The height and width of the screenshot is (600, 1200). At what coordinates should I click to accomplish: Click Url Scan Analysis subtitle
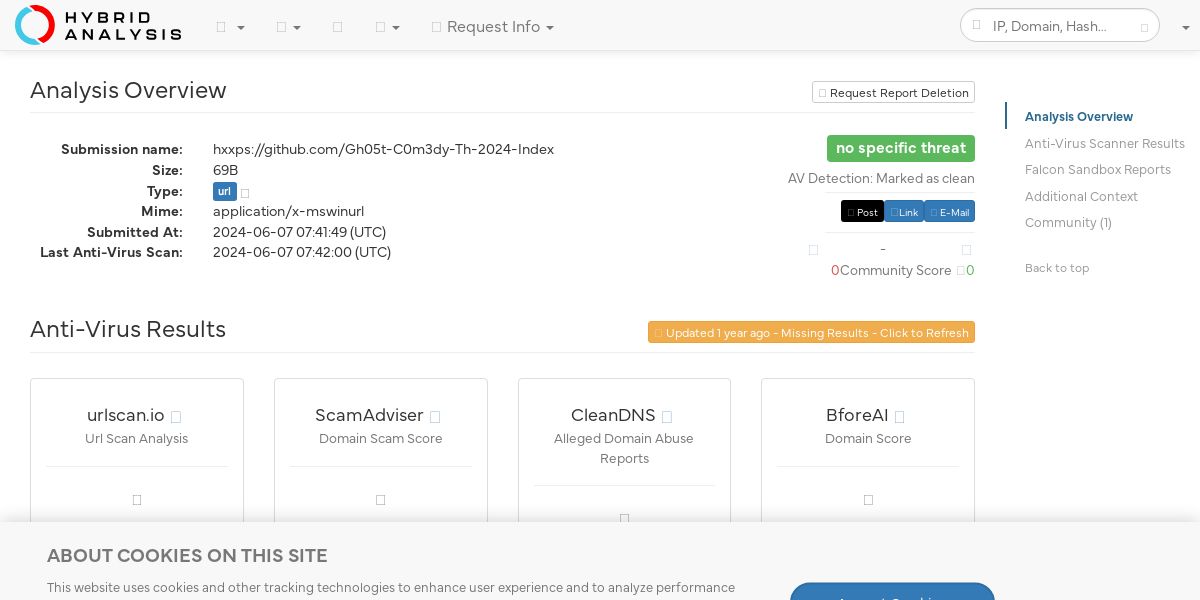tap(137, 439)
